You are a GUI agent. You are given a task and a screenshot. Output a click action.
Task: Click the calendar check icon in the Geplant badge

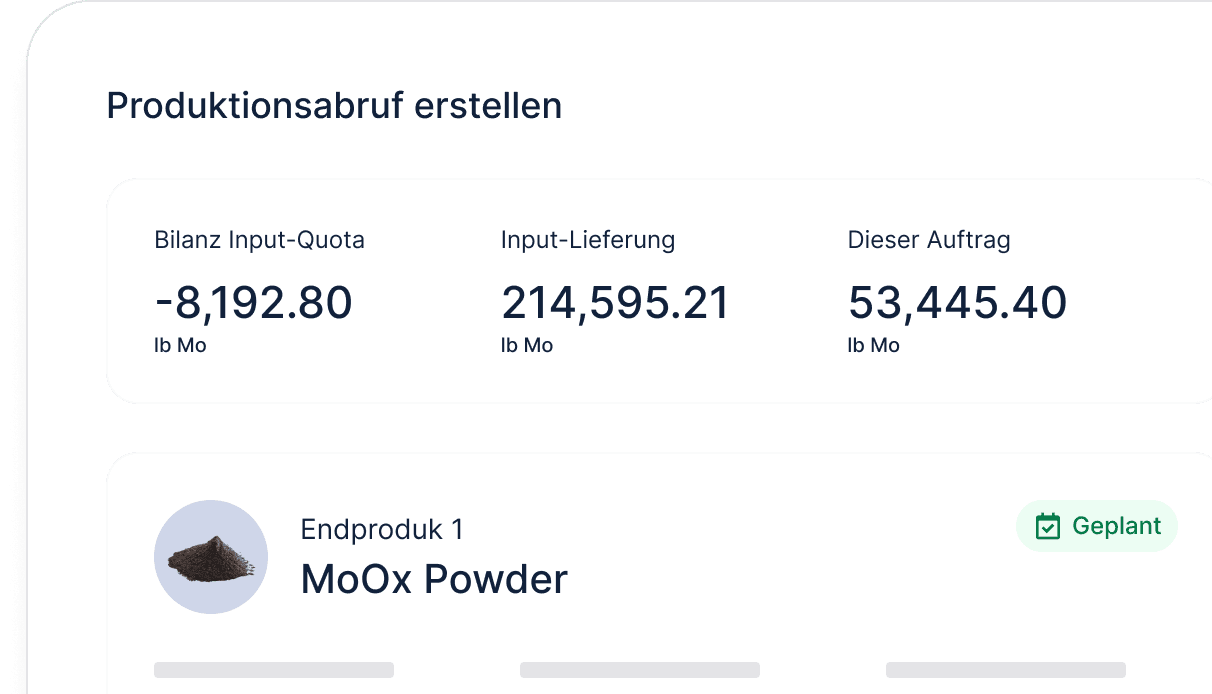click(x=1047, y=526)
